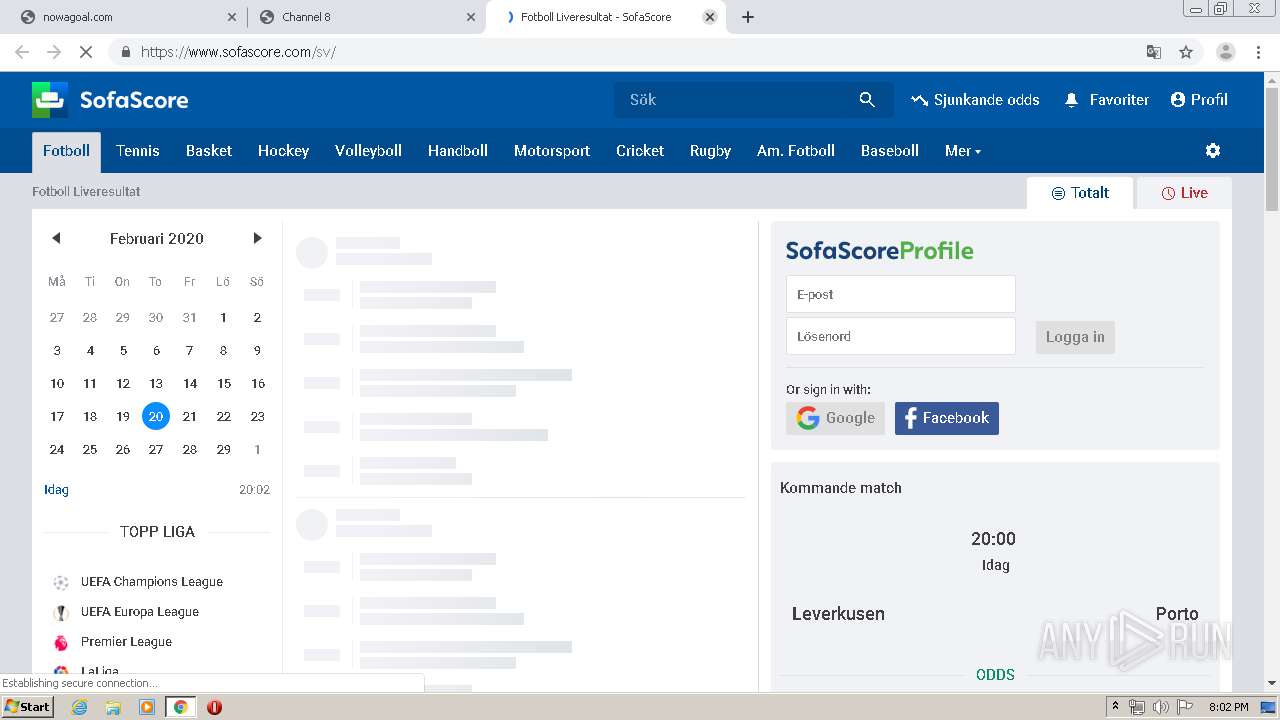Viewport: 1280px width, 720px height.
Task: Sign in with Google
Action: (x=835, y=418)
